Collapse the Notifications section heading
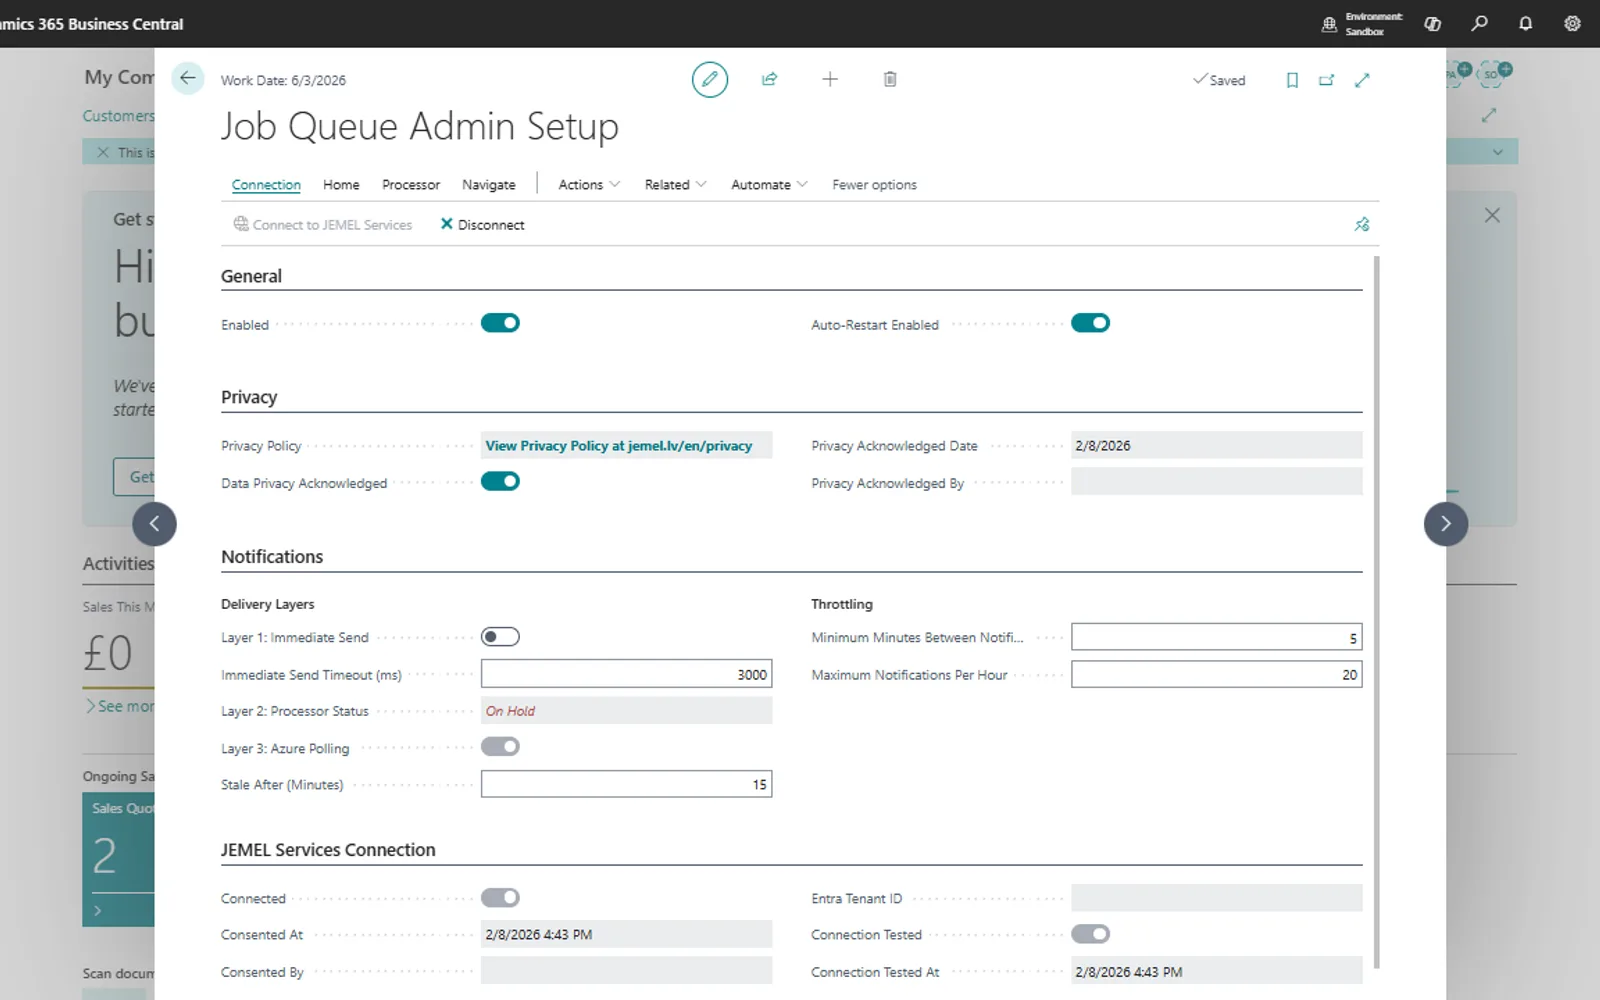The image size is (1600, 1000). (x=272, y=557)
